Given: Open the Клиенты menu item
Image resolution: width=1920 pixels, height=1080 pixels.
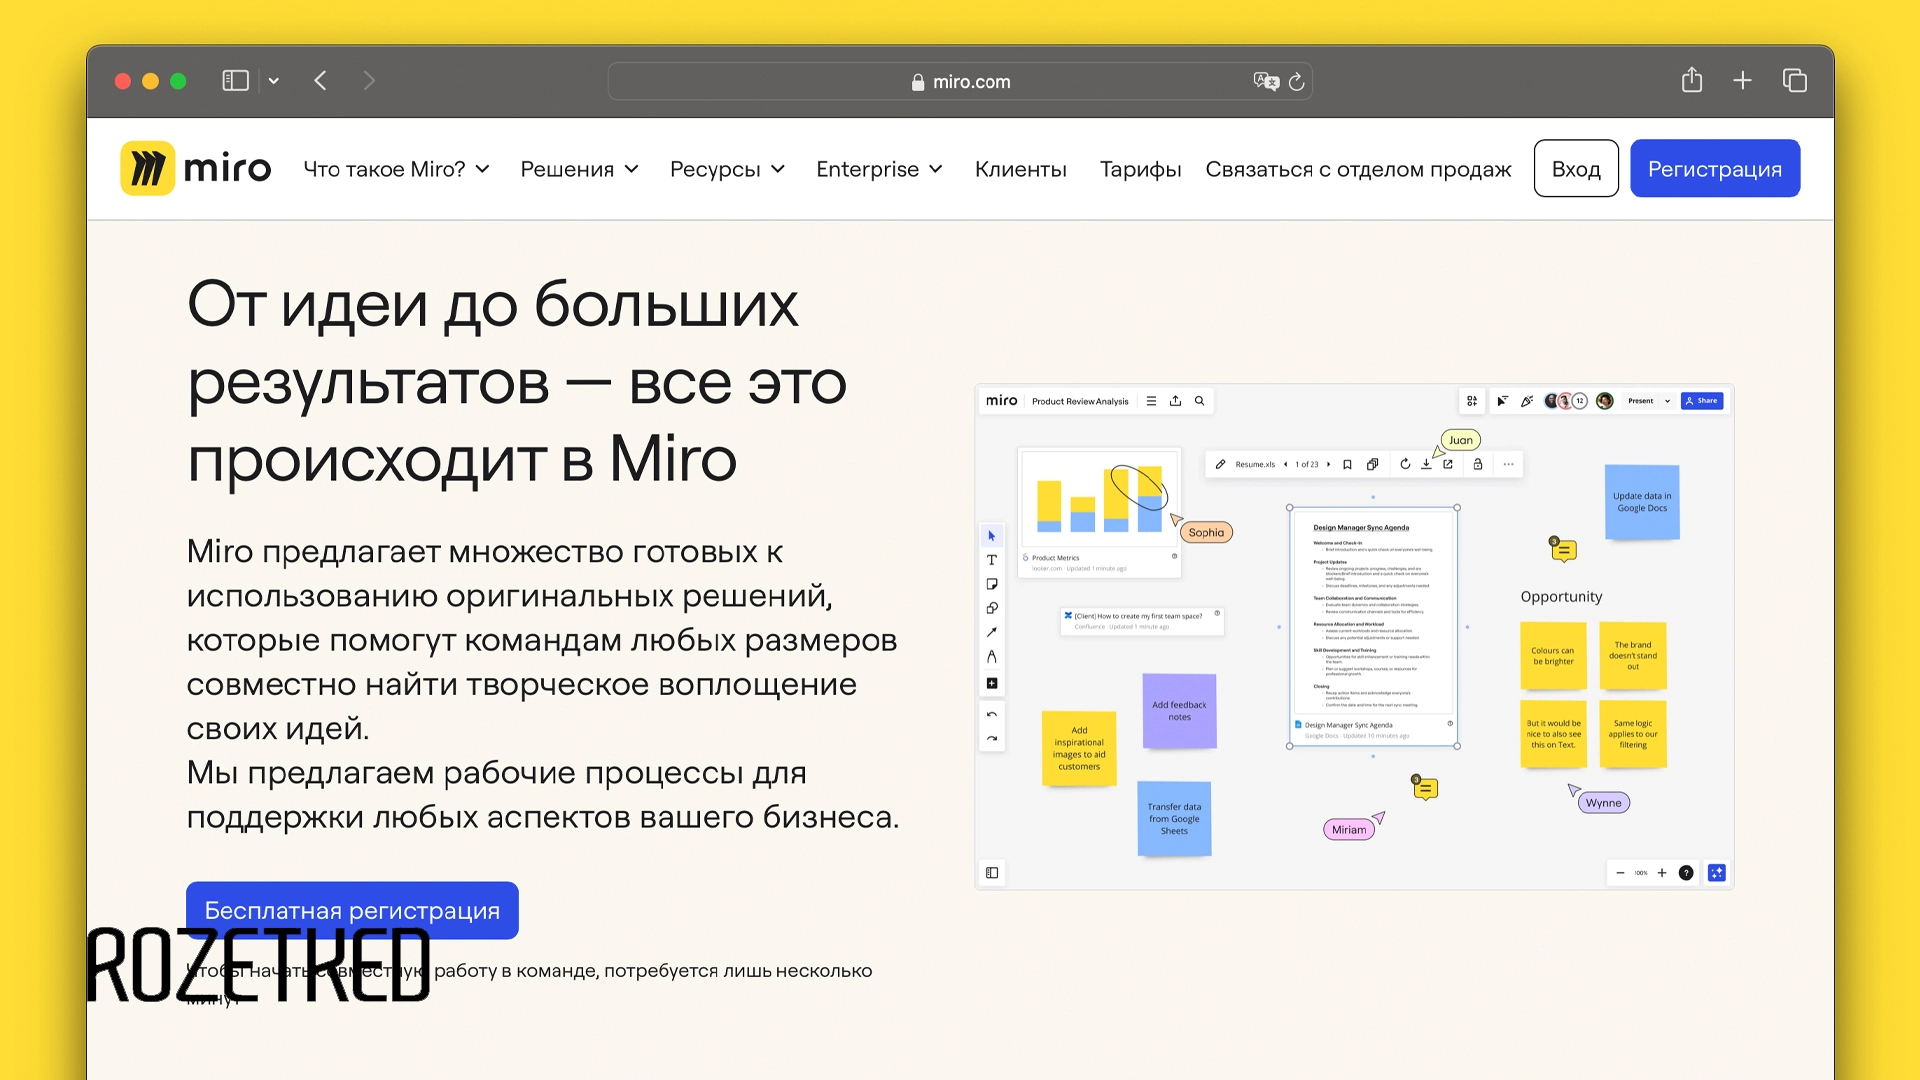Looking at the screenshot, I should 1020,169.
